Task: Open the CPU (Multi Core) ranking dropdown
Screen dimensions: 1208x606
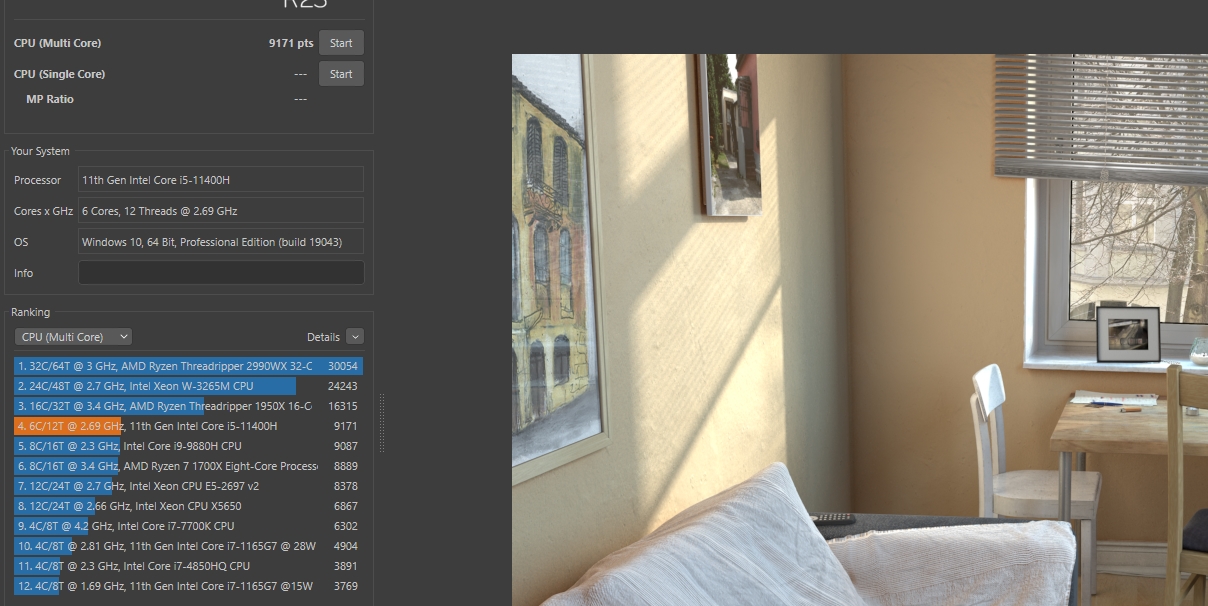Action: (x=73, y=337)
